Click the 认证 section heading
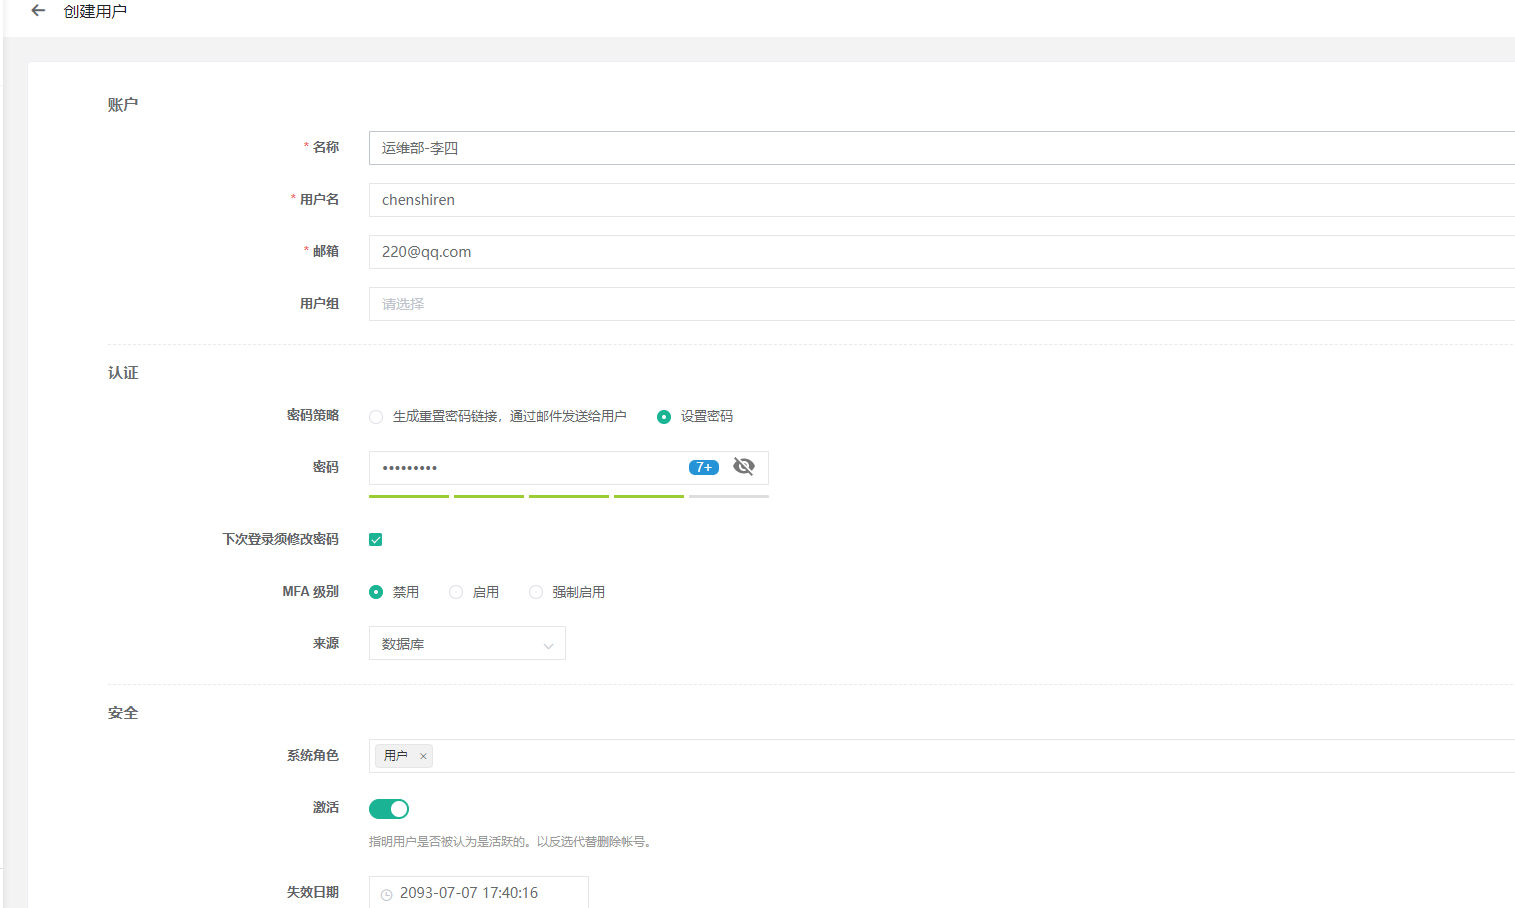The height and width of the screenshot is (908, 1515). (x=123, y=372)
